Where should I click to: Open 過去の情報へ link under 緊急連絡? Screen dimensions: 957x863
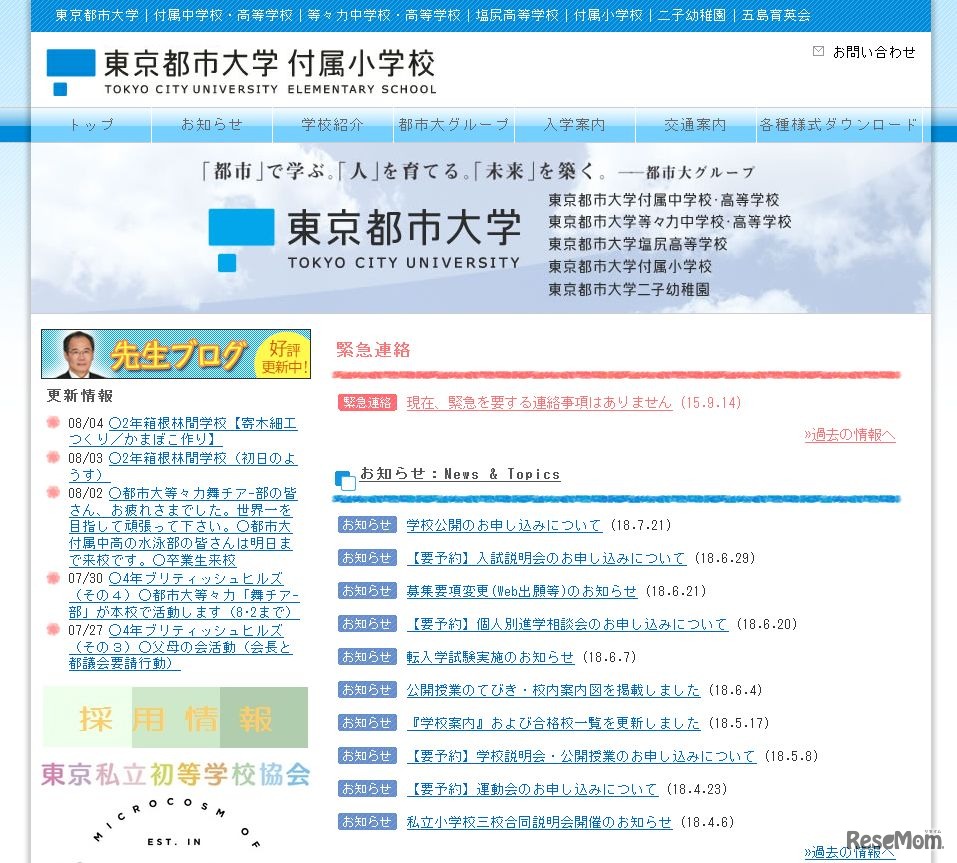click(x=850, y=435)
